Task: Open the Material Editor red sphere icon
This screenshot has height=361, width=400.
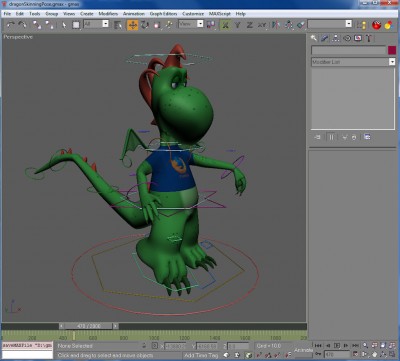Action: pos(376,25)
